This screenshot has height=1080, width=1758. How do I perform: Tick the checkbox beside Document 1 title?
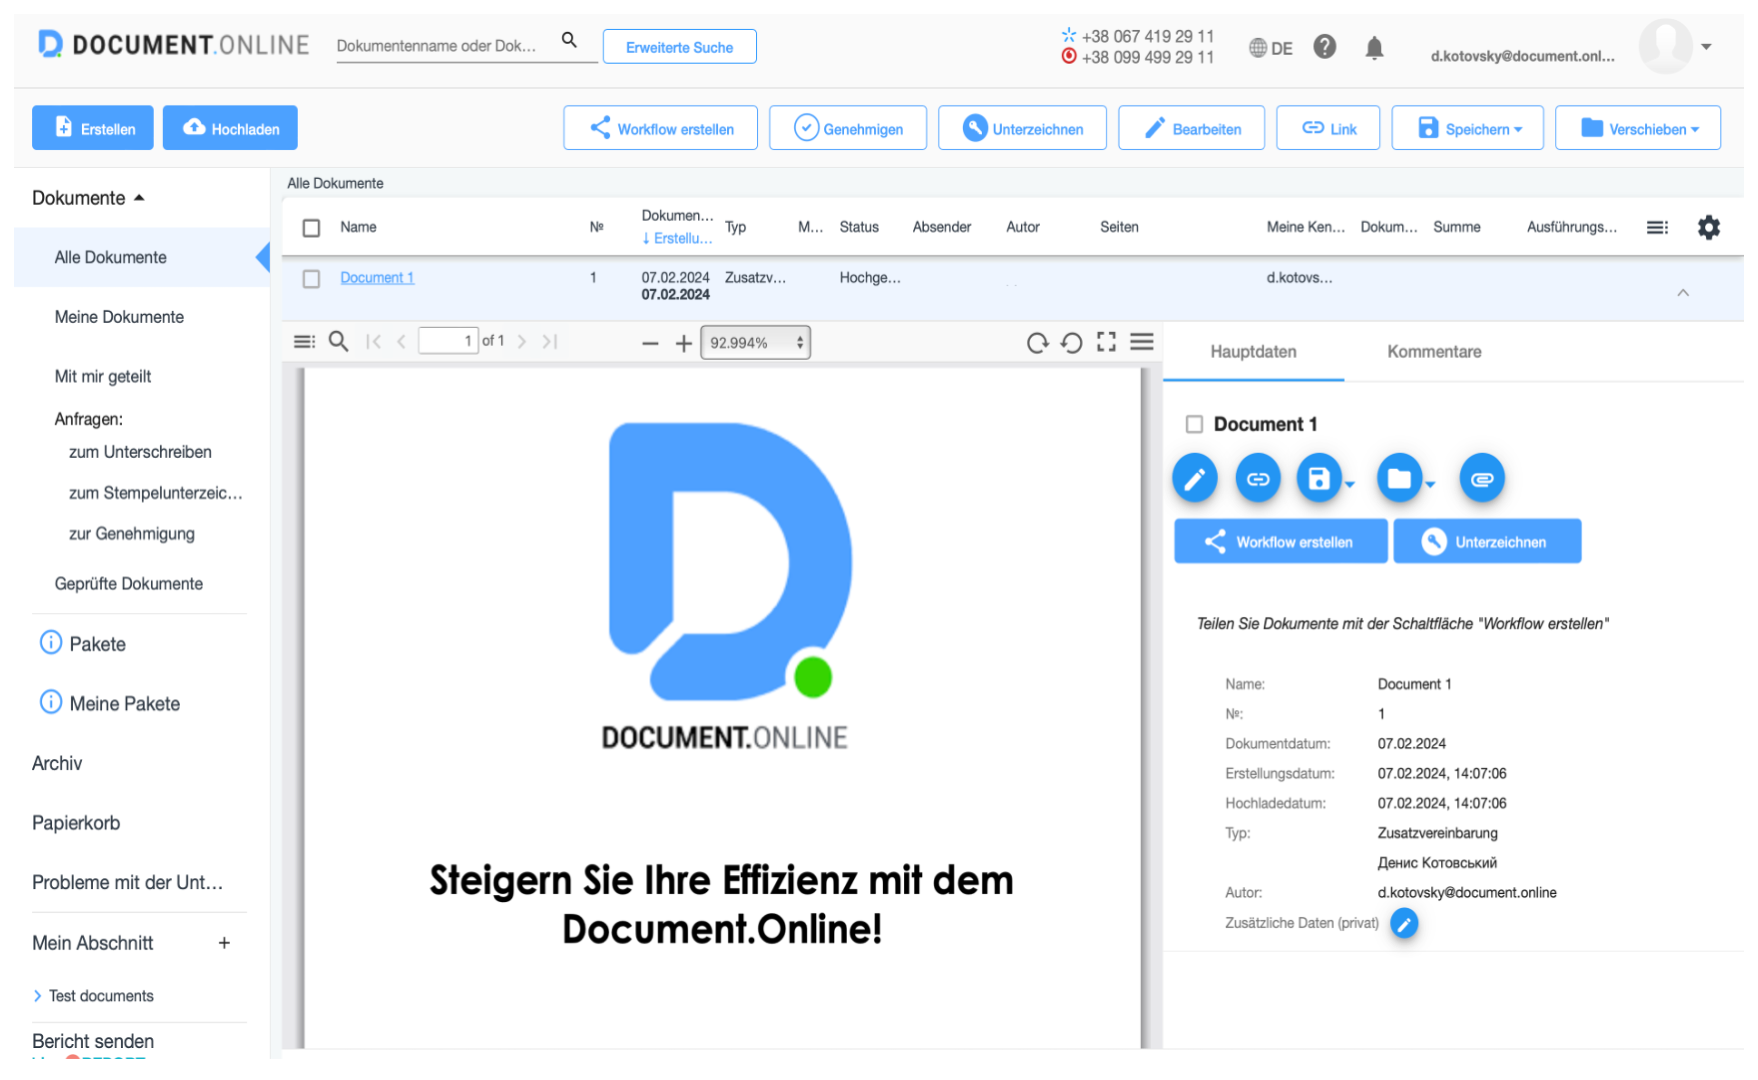point(1194,425)
